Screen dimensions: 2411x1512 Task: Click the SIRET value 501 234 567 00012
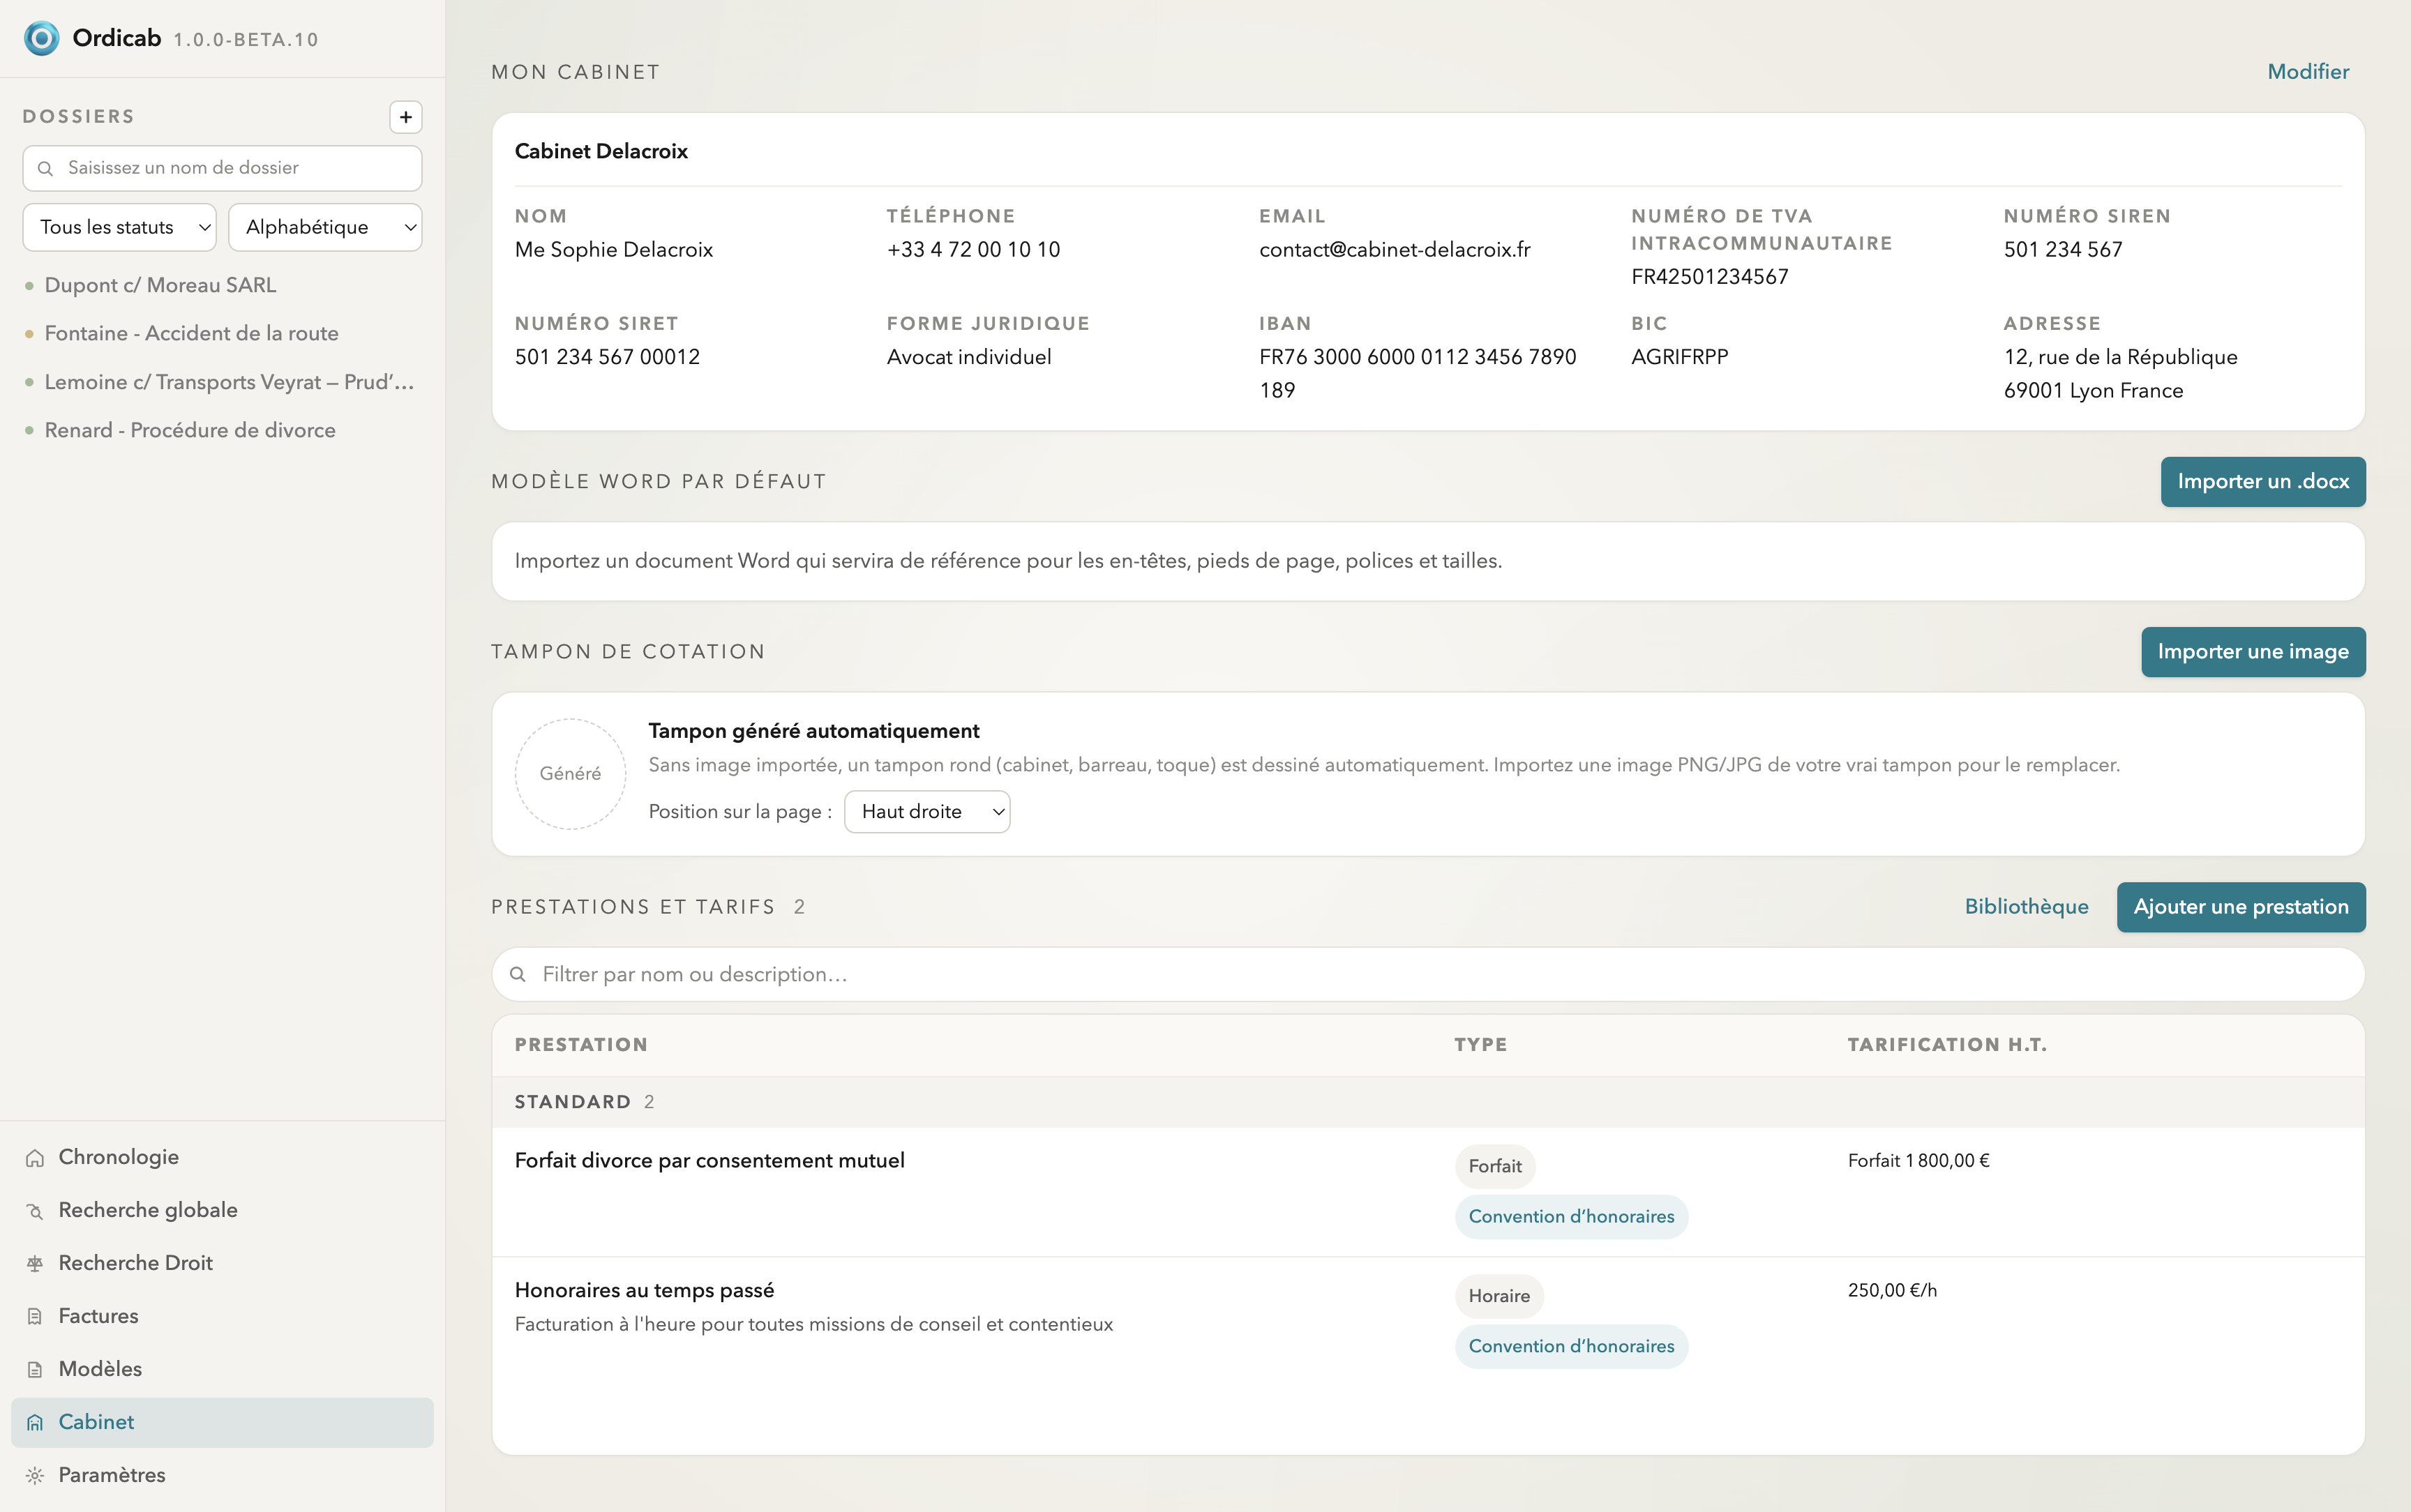pyautogui.click(x=607, y=357)
